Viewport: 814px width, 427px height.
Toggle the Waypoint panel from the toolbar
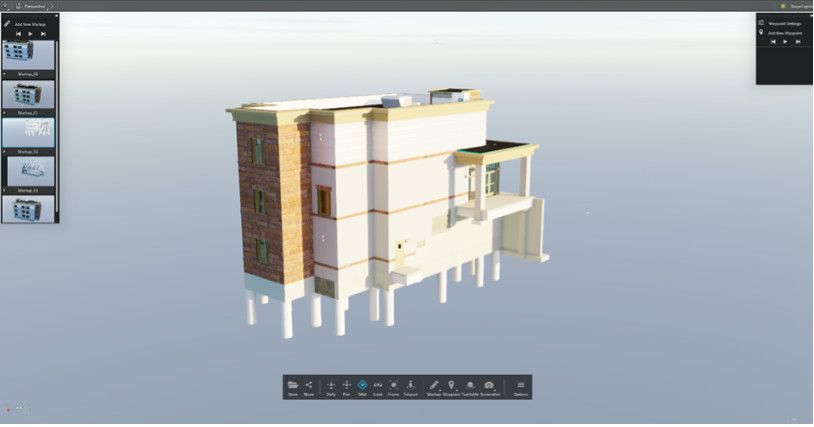coord(451,385)
